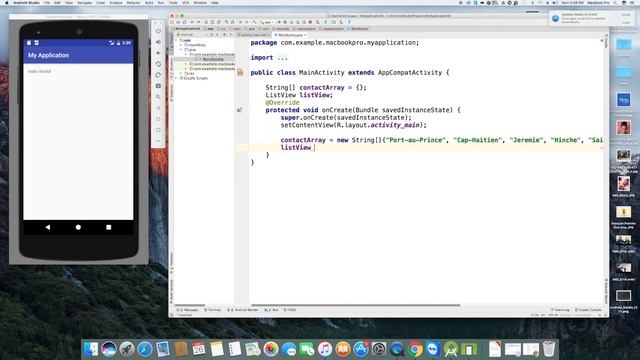Close the MainActivity.java editor tab

(305, 35)
